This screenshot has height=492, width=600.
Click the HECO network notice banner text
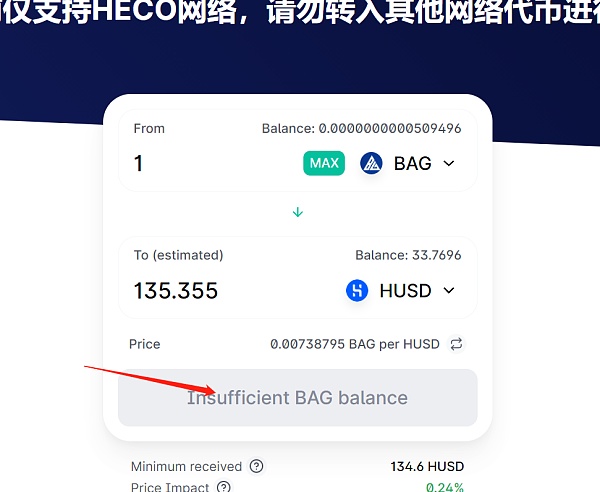click(300, 12)
